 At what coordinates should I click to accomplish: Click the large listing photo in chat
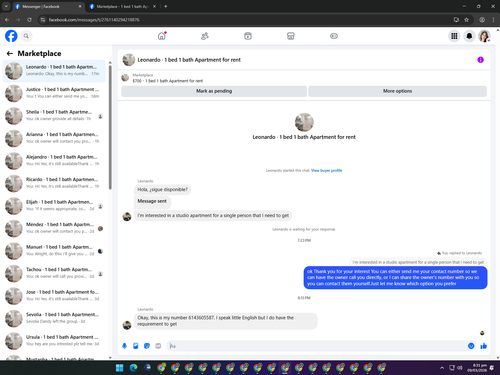(x=304, y=122)
